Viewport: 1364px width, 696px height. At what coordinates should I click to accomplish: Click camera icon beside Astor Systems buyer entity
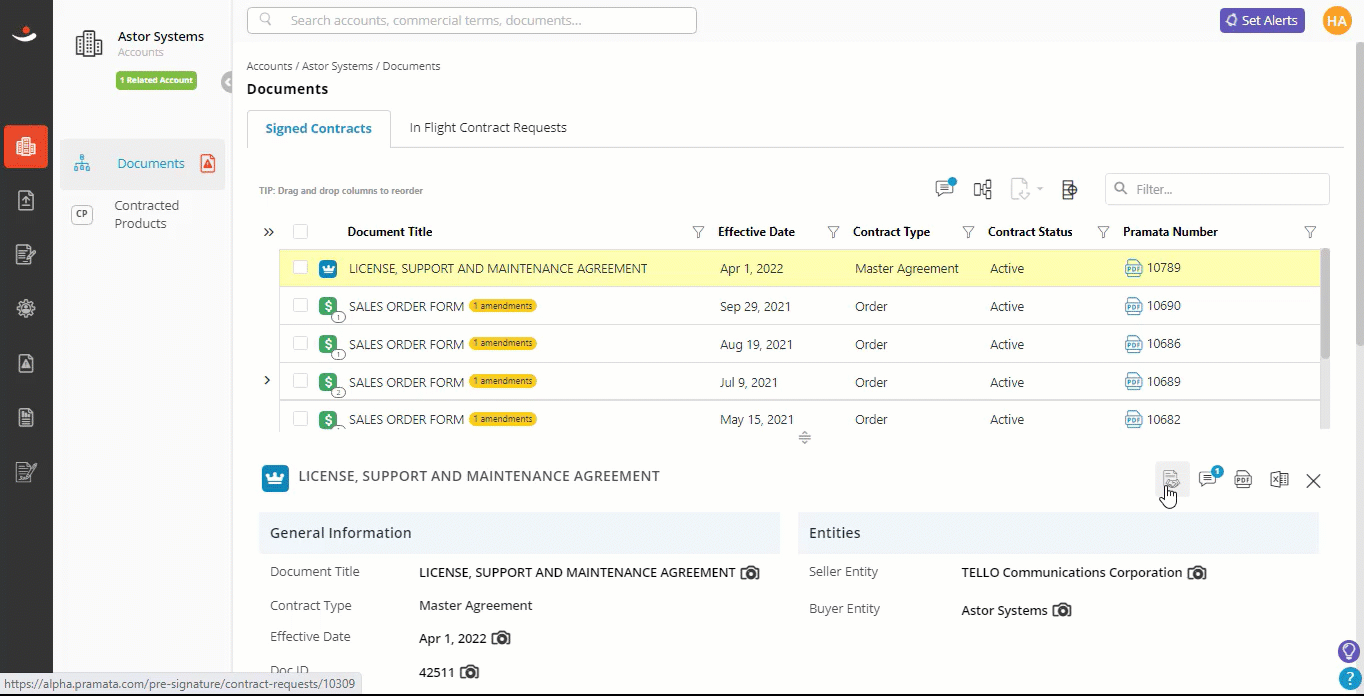click(x=1062, y=610)
